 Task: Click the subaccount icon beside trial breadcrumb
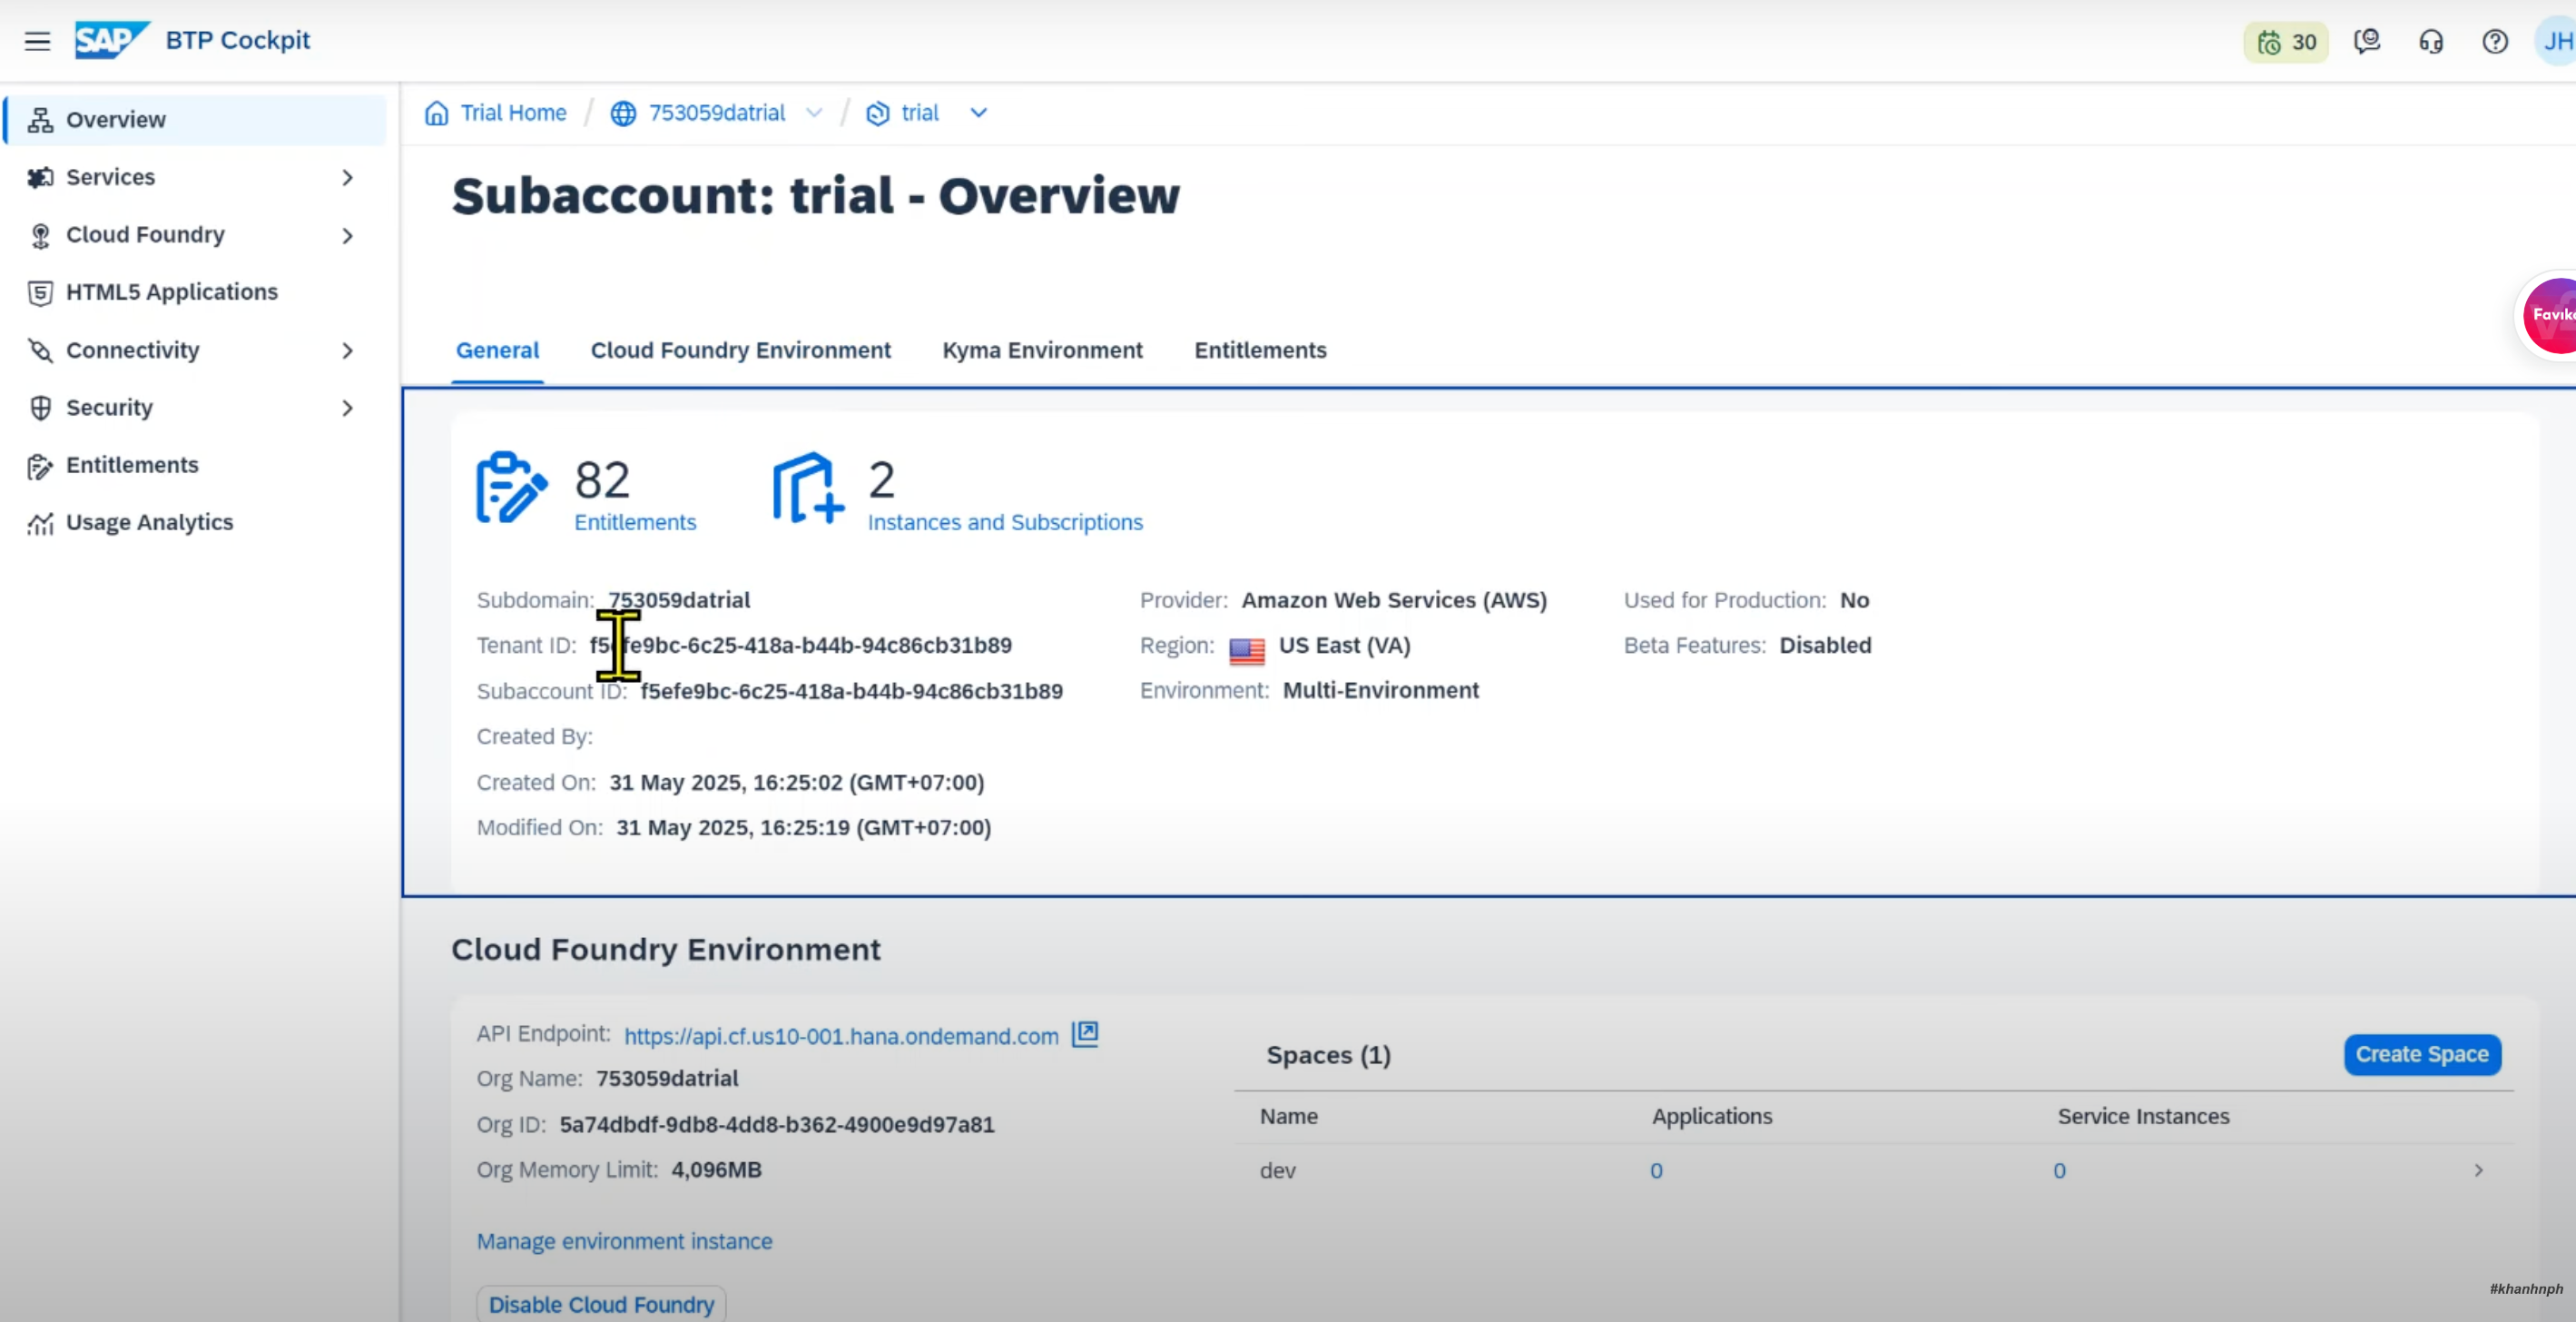877,114
